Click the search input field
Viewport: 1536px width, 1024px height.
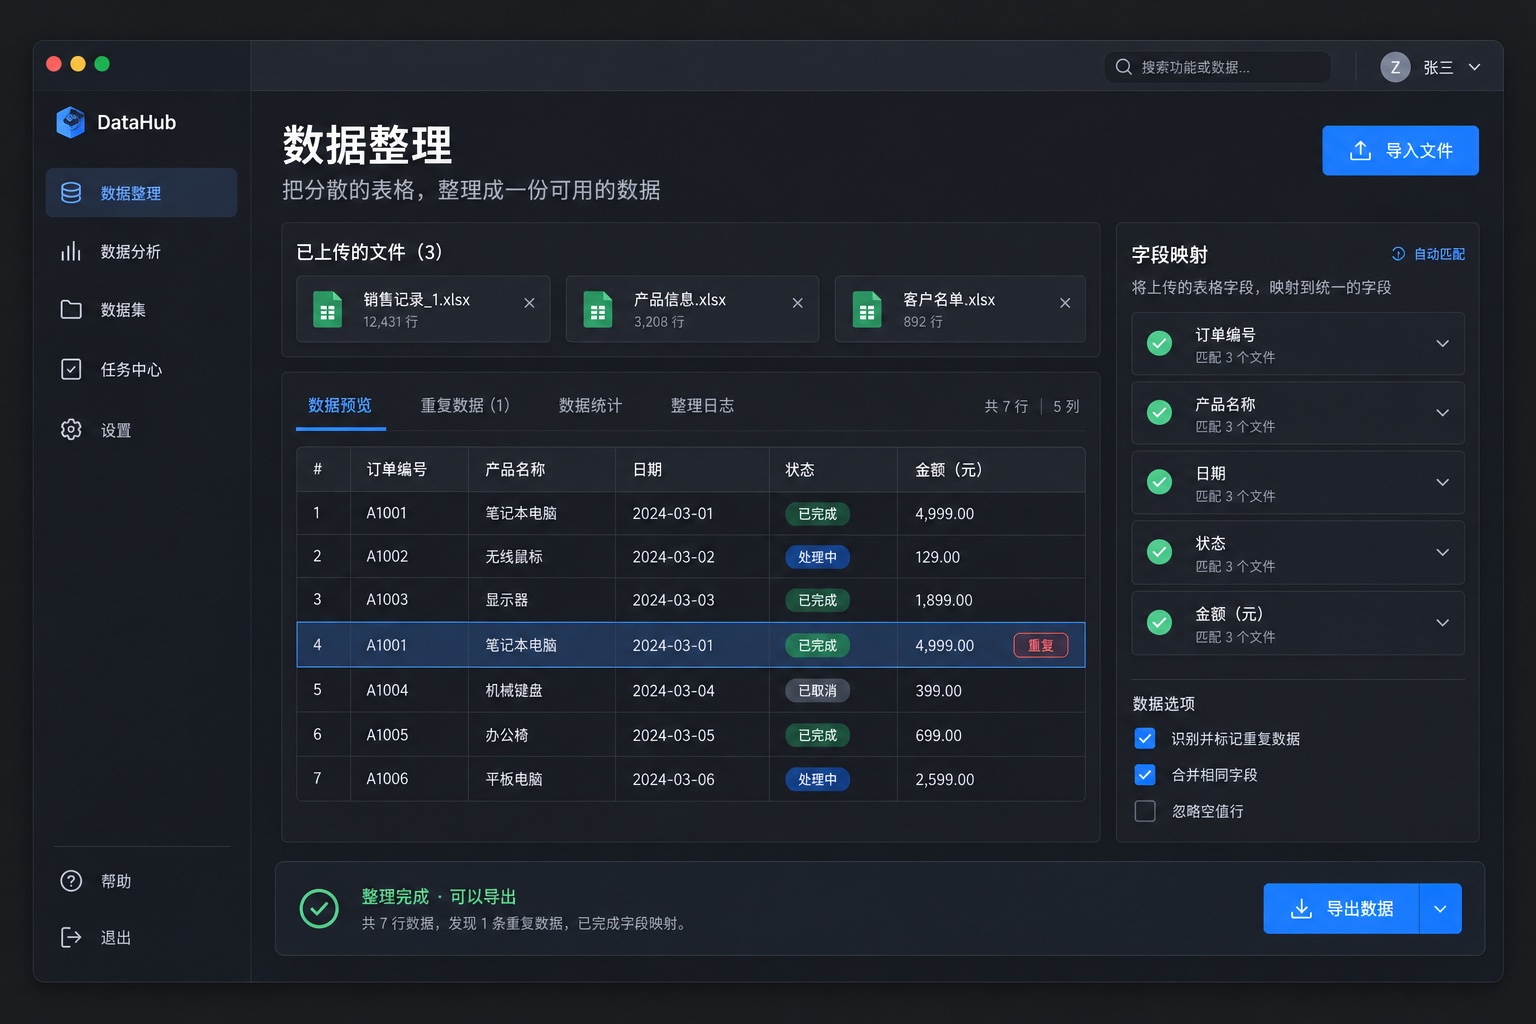coord(1217,67)
